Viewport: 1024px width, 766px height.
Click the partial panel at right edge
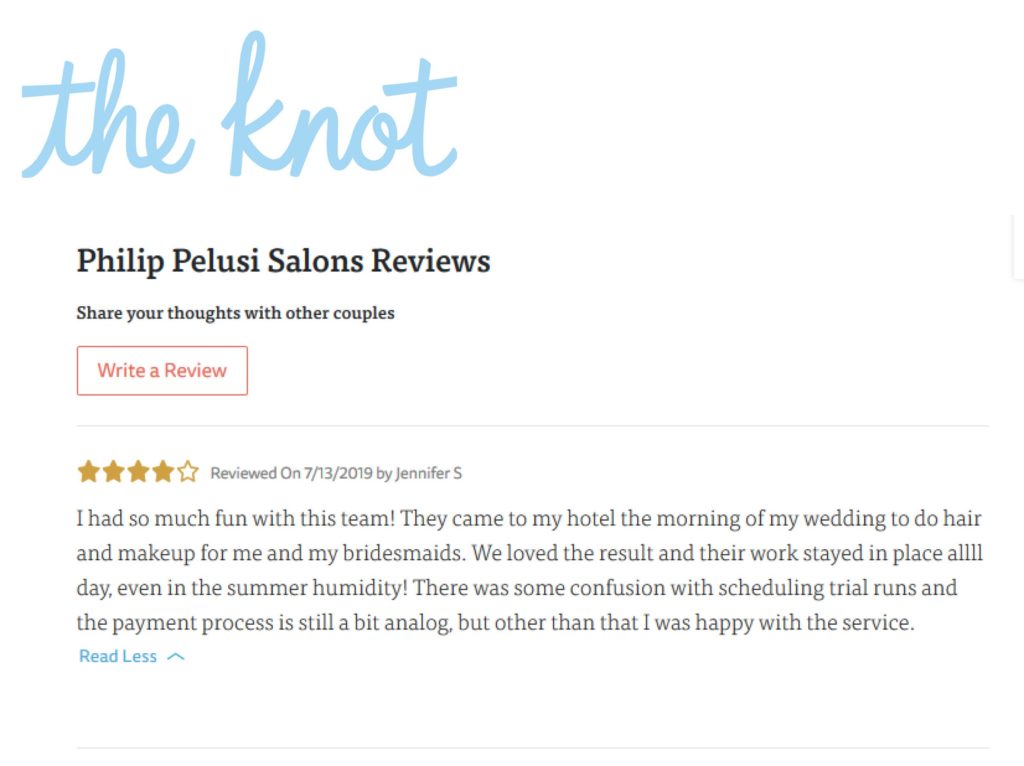(1018, 247)
